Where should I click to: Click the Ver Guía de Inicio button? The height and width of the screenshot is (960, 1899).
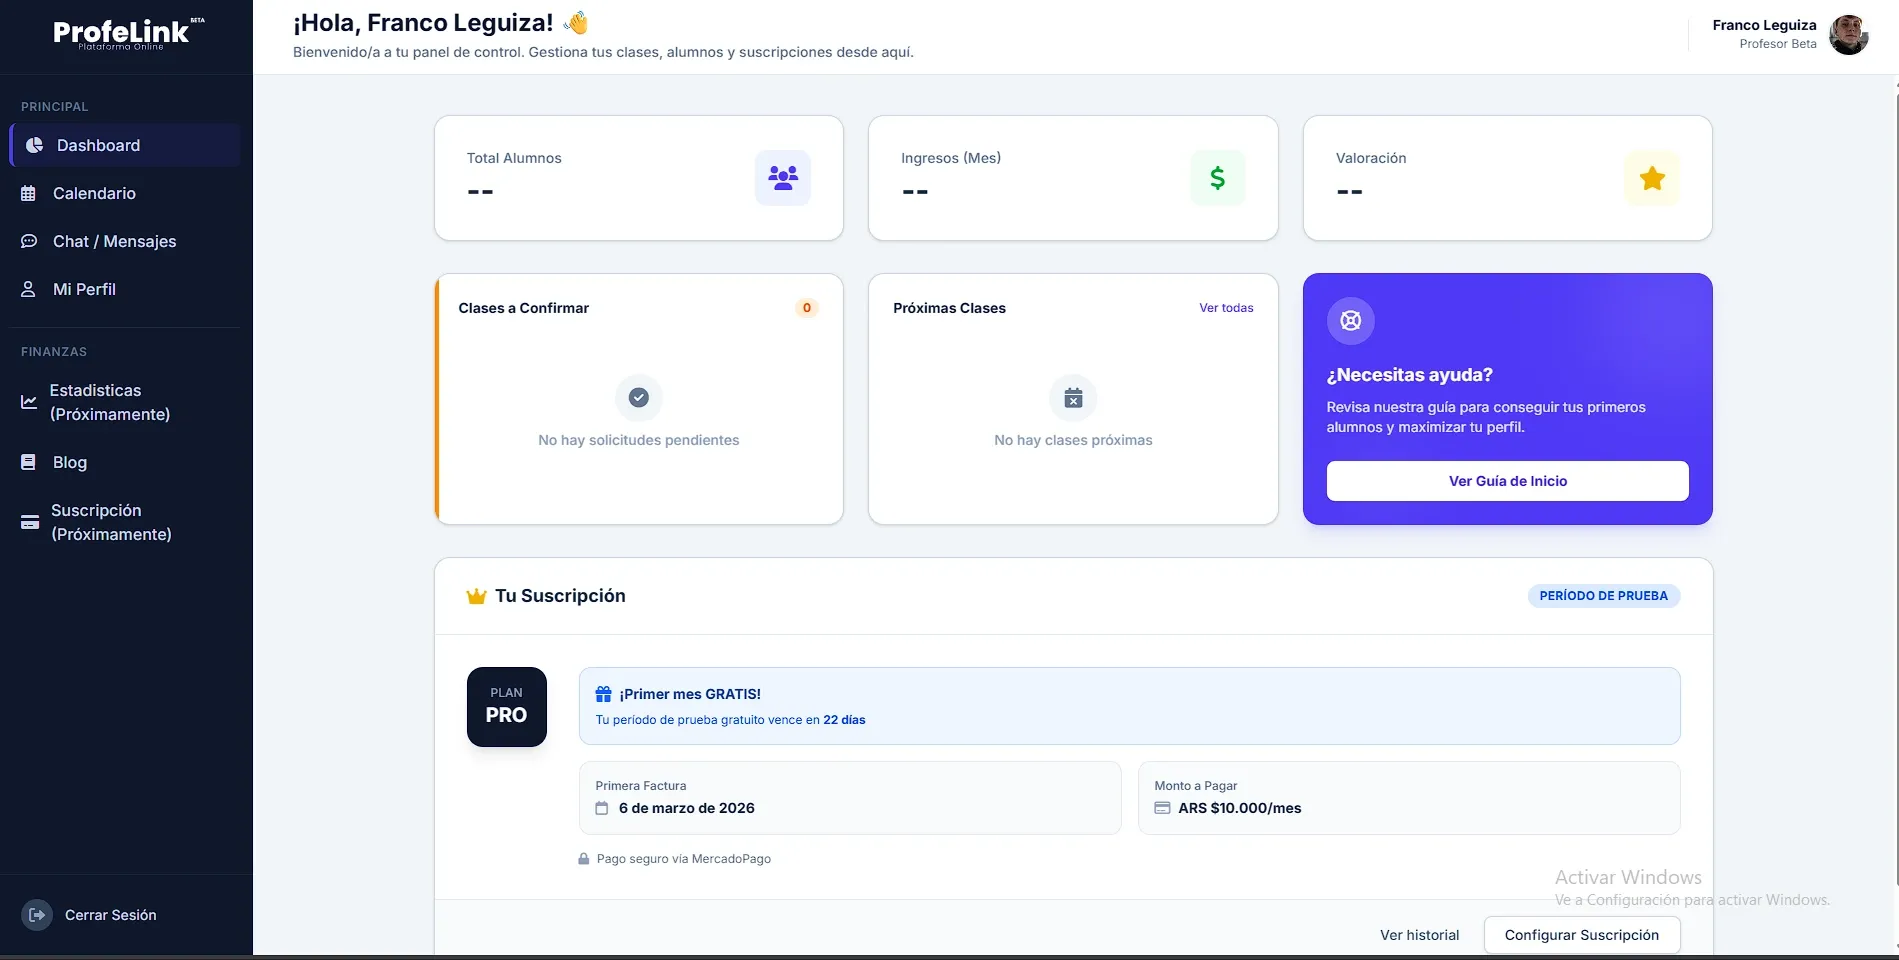pyautogui.click(x=1508, y=481)
